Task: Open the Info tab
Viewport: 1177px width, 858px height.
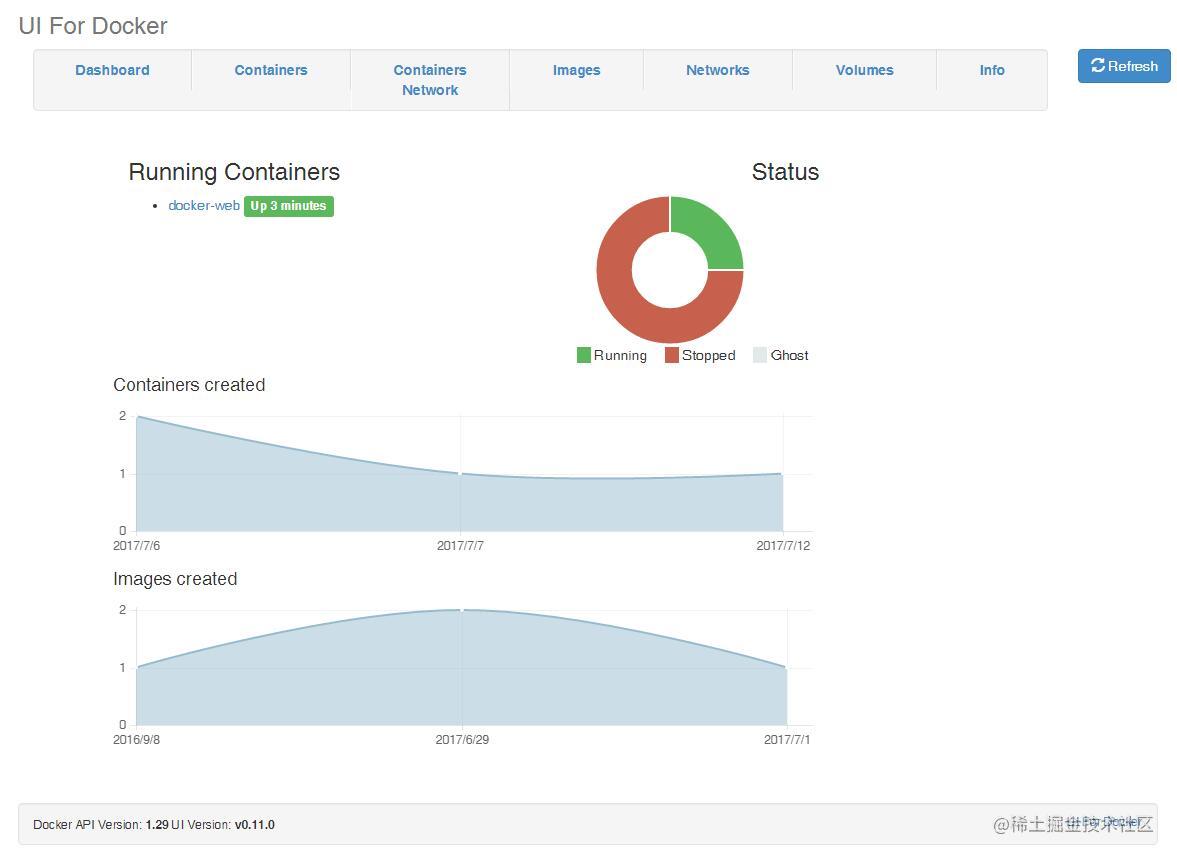Action: click(x=991, y=70)
